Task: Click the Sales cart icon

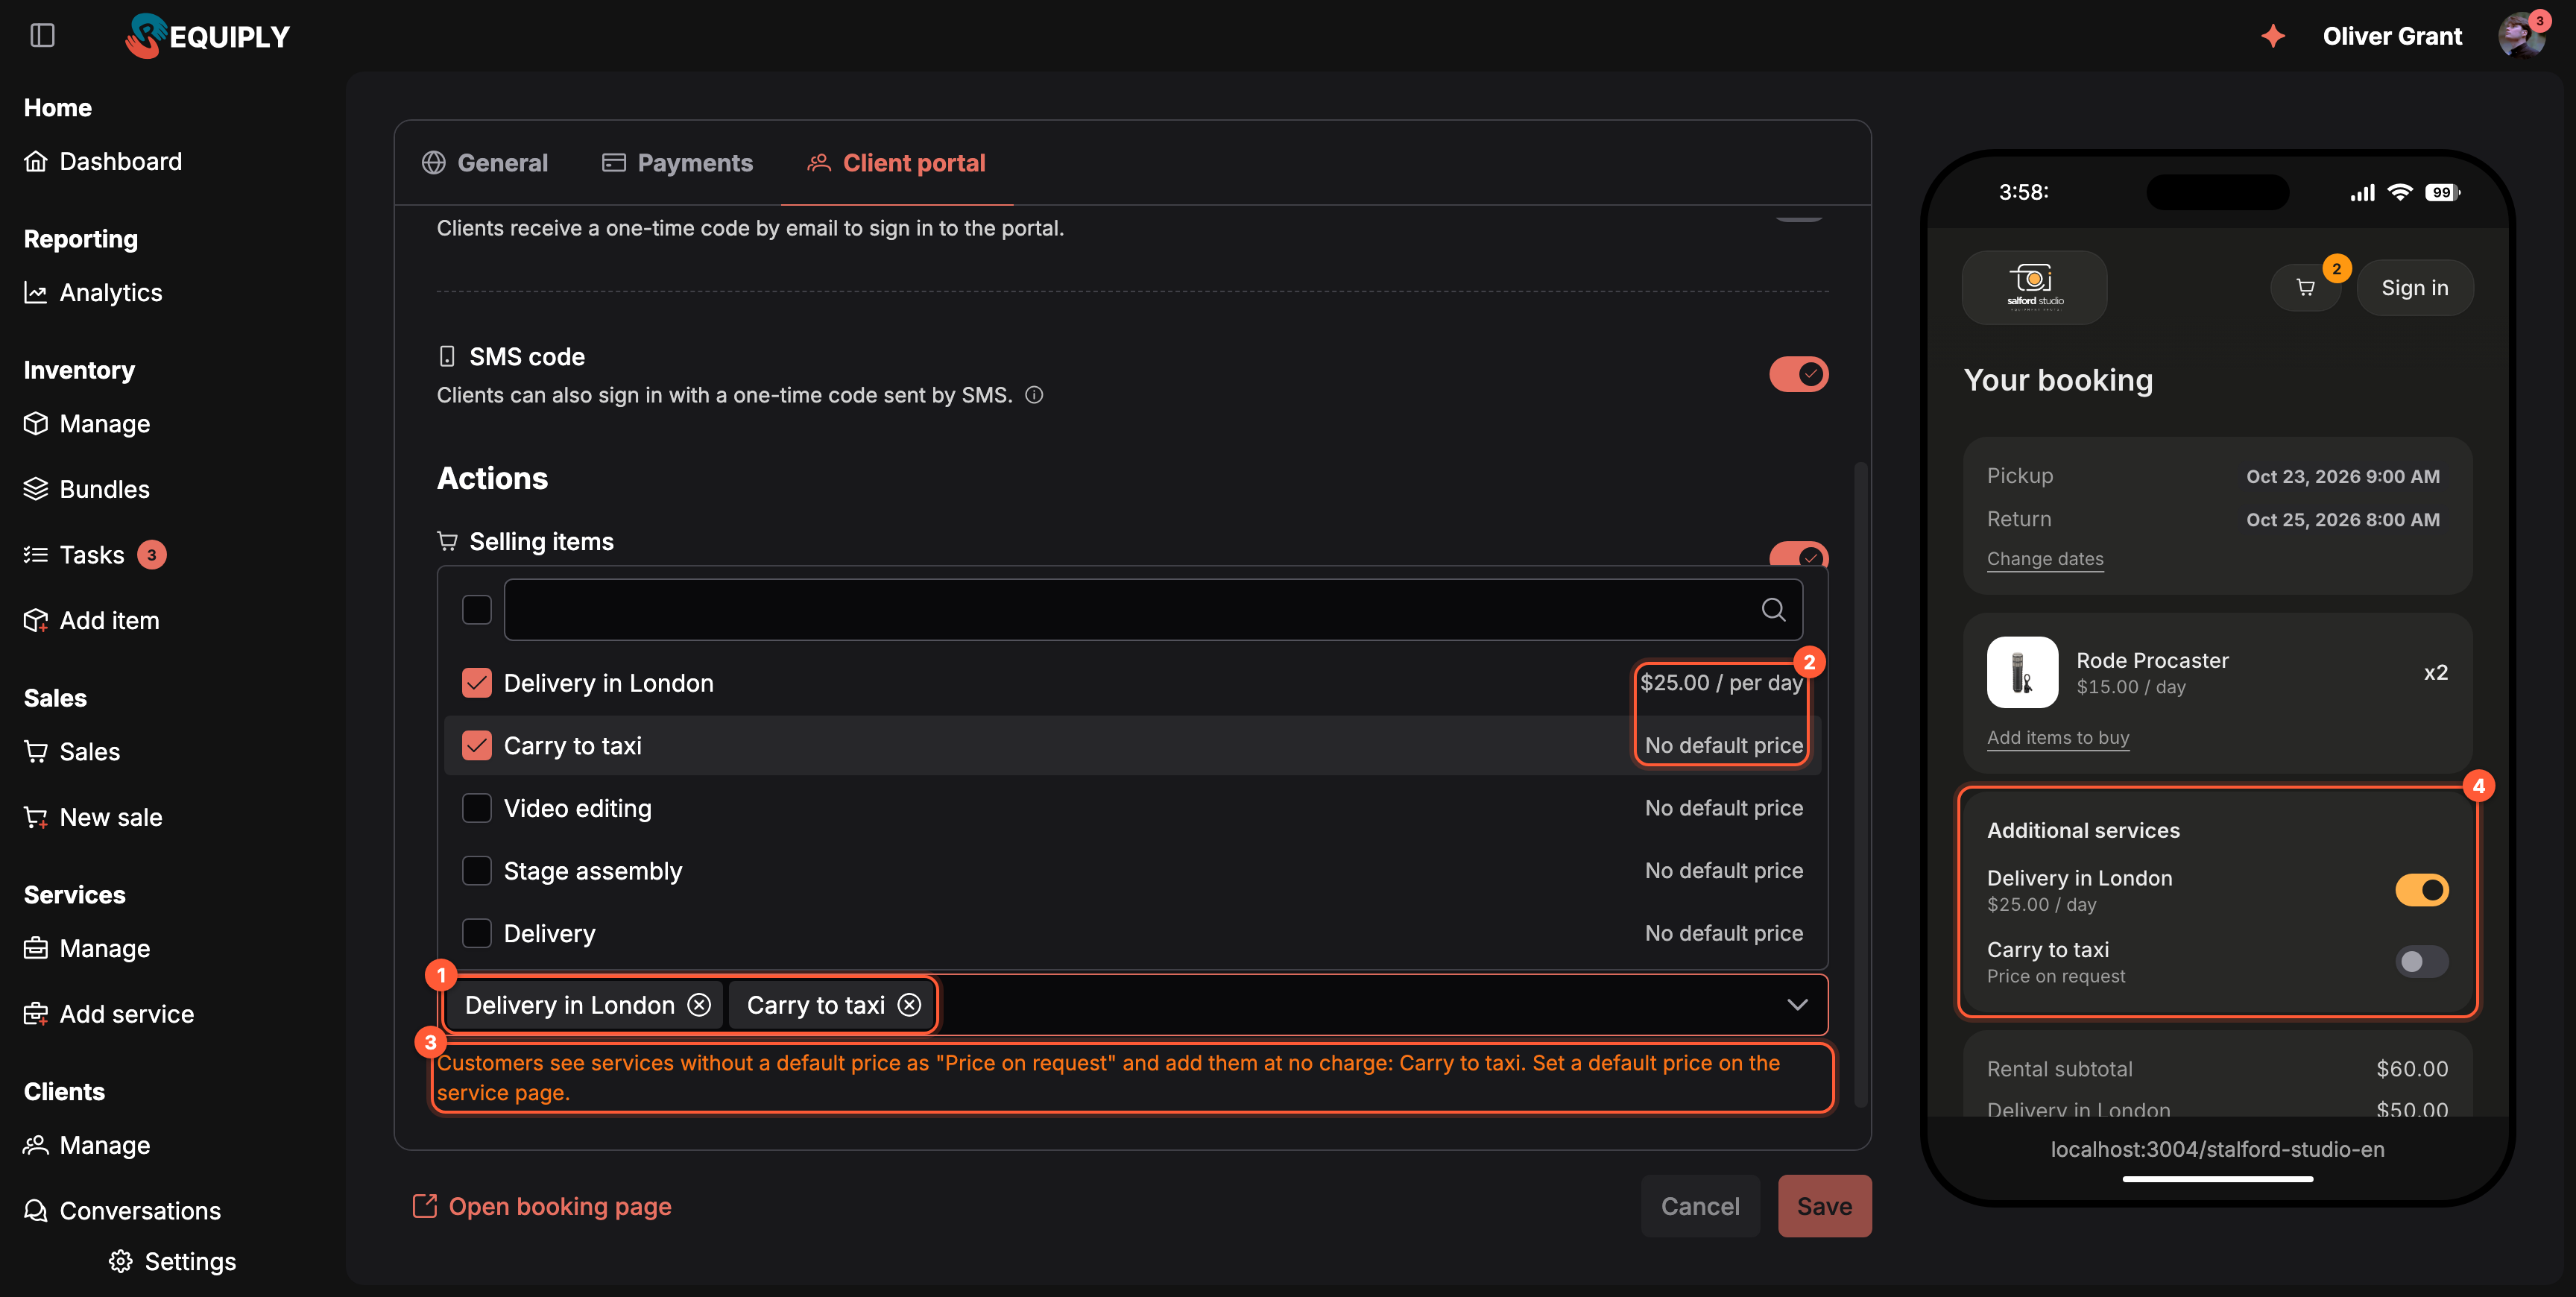Action: pyautogui.click(x=36, y=751)
